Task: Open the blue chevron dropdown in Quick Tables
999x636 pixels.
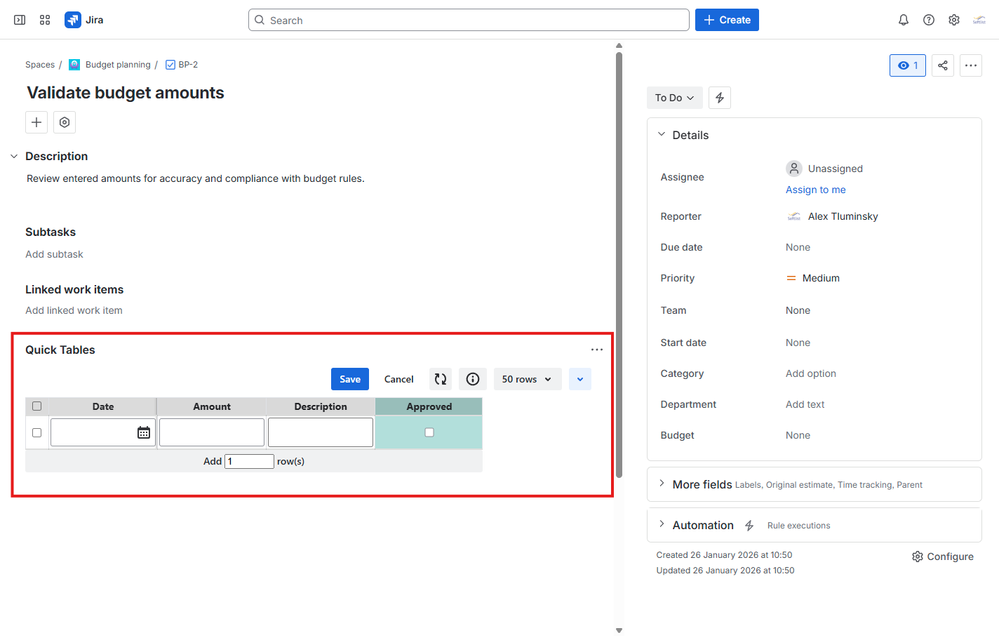Action: 580,379
